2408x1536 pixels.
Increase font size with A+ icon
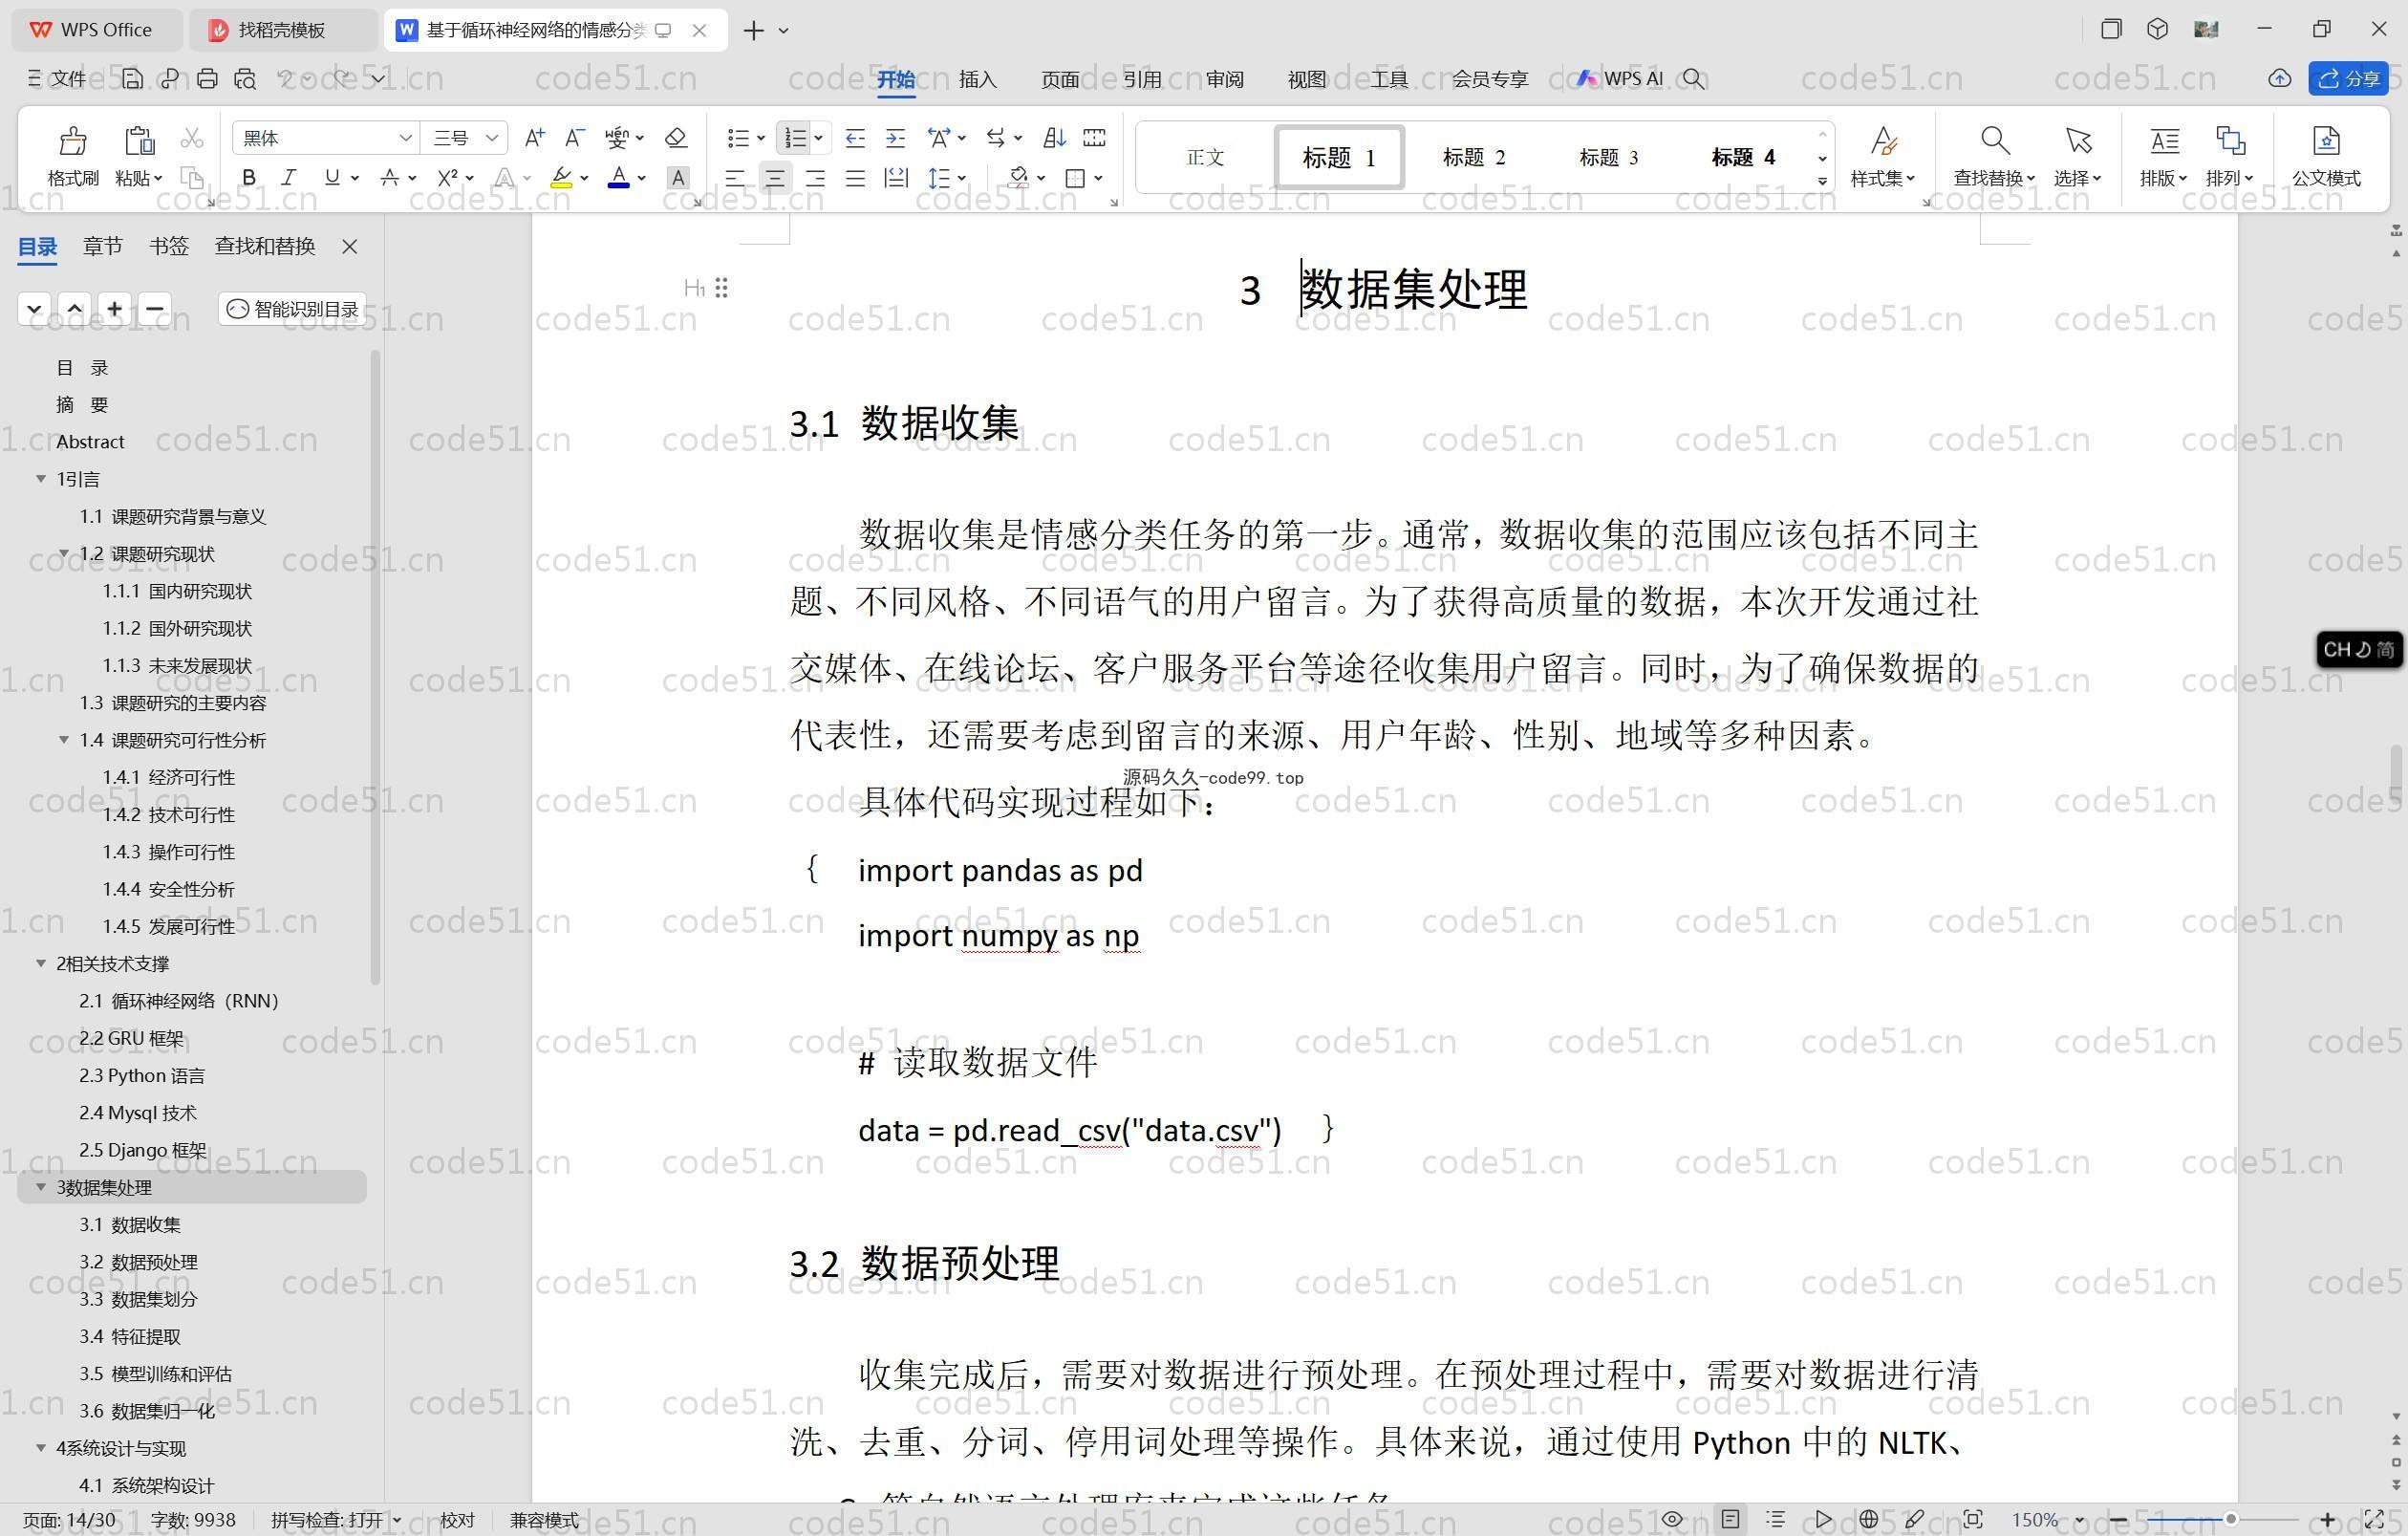535,138
